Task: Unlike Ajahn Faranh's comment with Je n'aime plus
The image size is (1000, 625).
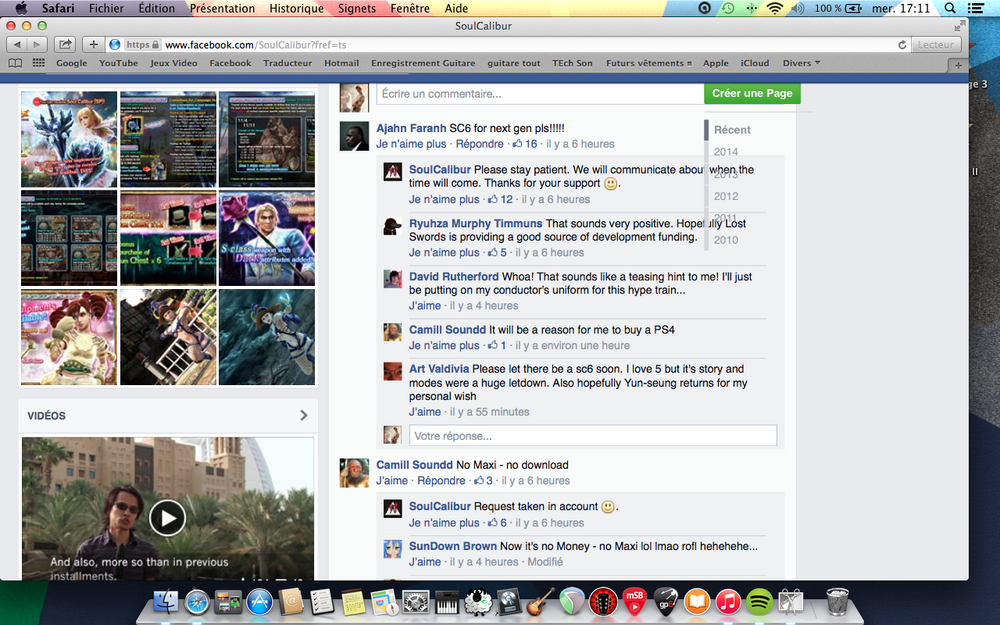Action: pyautogui.click(x=412, y=144)
